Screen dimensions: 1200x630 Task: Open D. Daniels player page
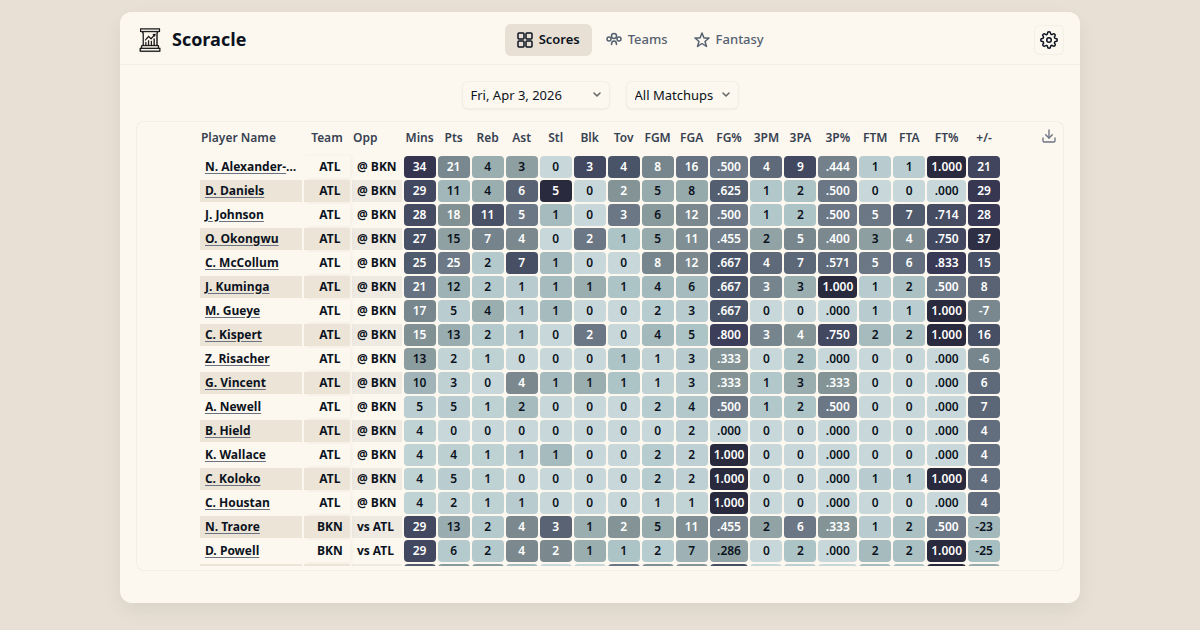pos(235,191)
